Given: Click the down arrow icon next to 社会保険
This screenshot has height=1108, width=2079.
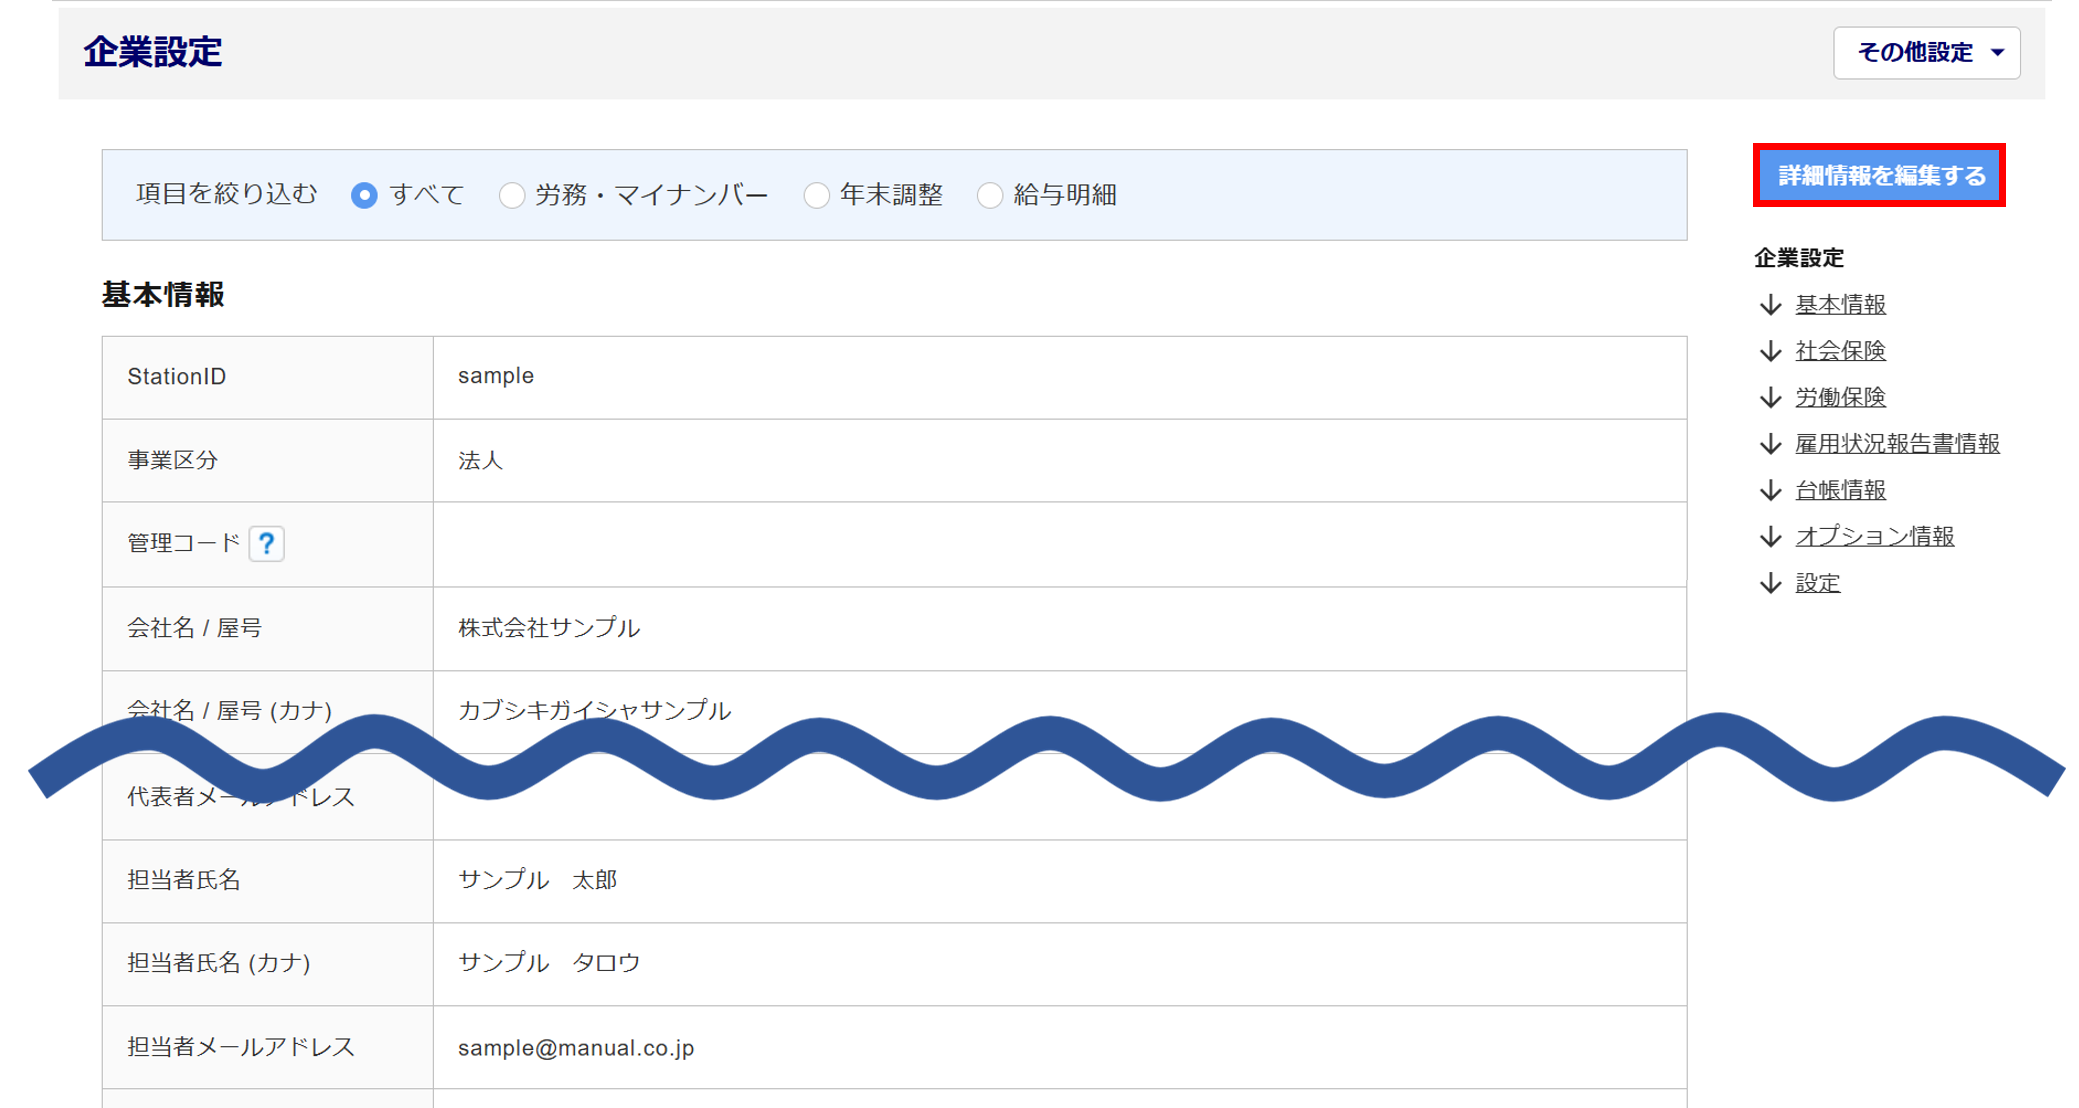Looking at the screenshot, I should tap(1770, 351).
